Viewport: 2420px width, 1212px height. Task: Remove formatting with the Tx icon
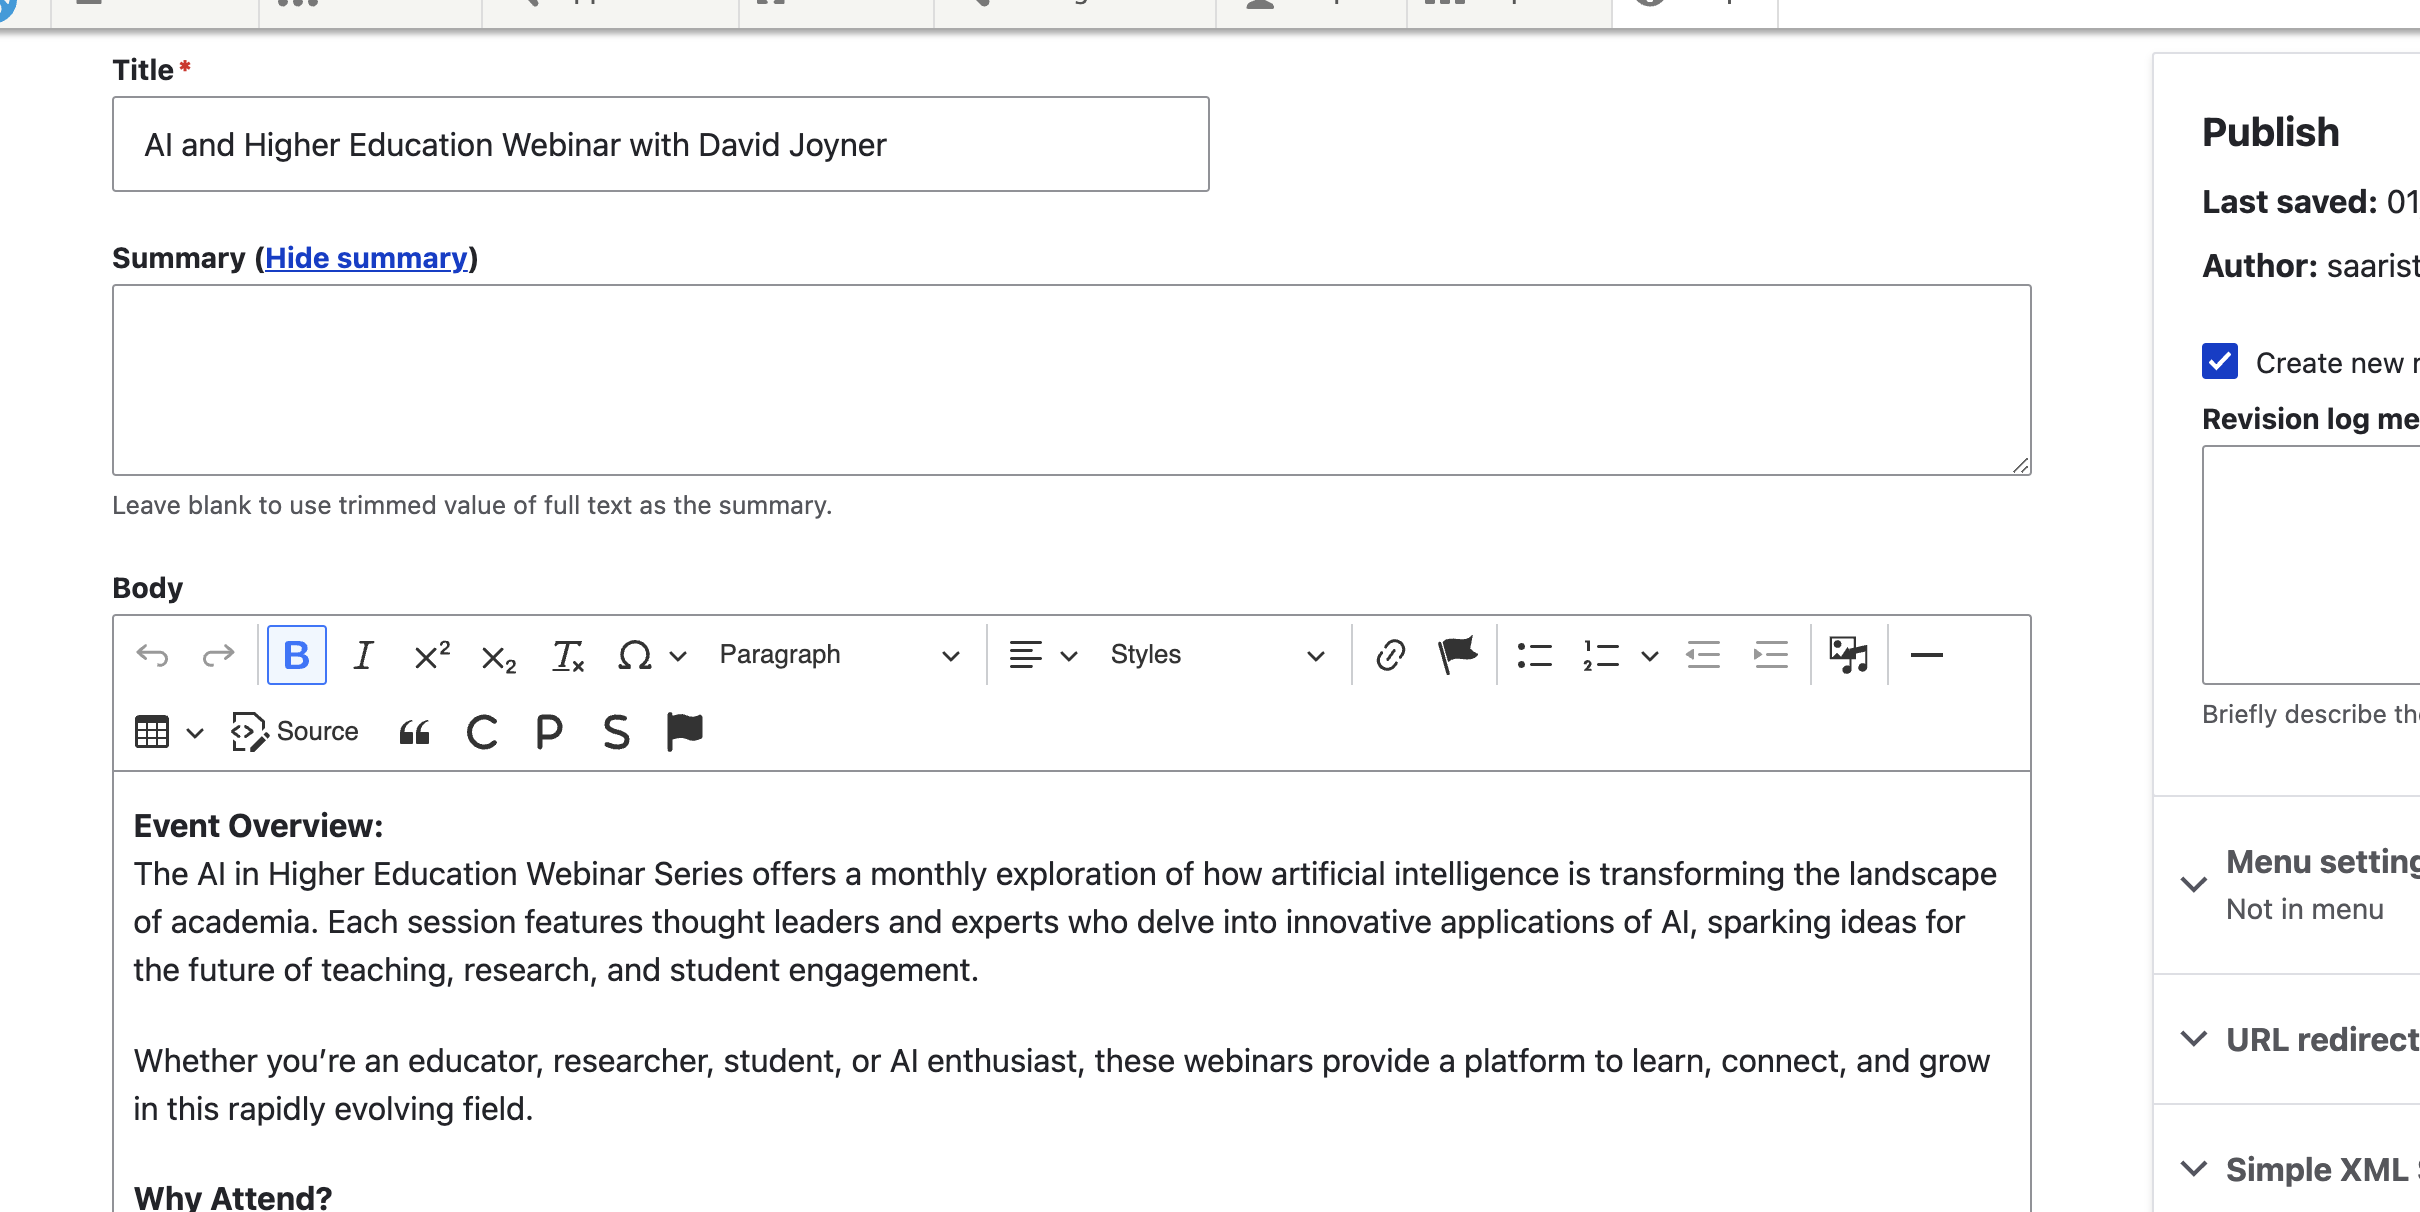click(x=567, y=656)
